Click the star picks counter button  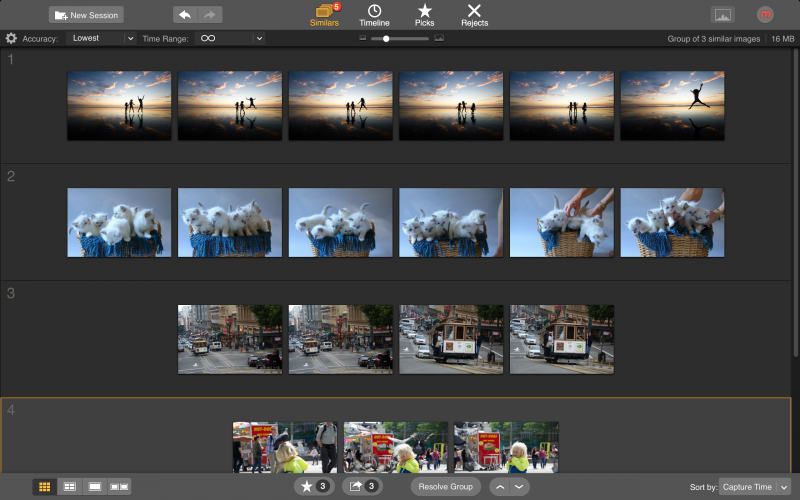[x=314, y=486]
